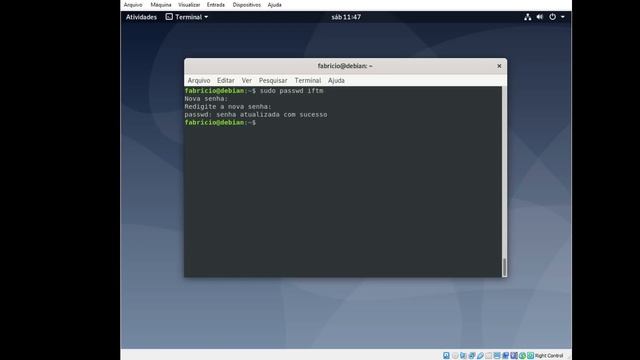
Task: Open the VirtualBox Arquivo menu
Action: pyautogui.click(x=133, y=5)
